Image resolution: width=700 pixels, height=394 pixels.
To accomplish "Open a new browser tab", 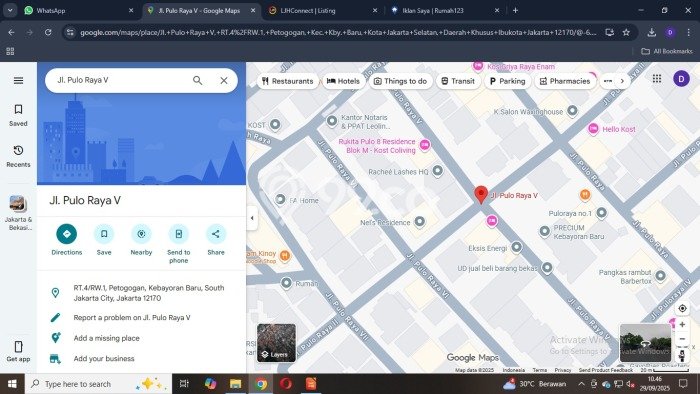I will tap(515, 10).
